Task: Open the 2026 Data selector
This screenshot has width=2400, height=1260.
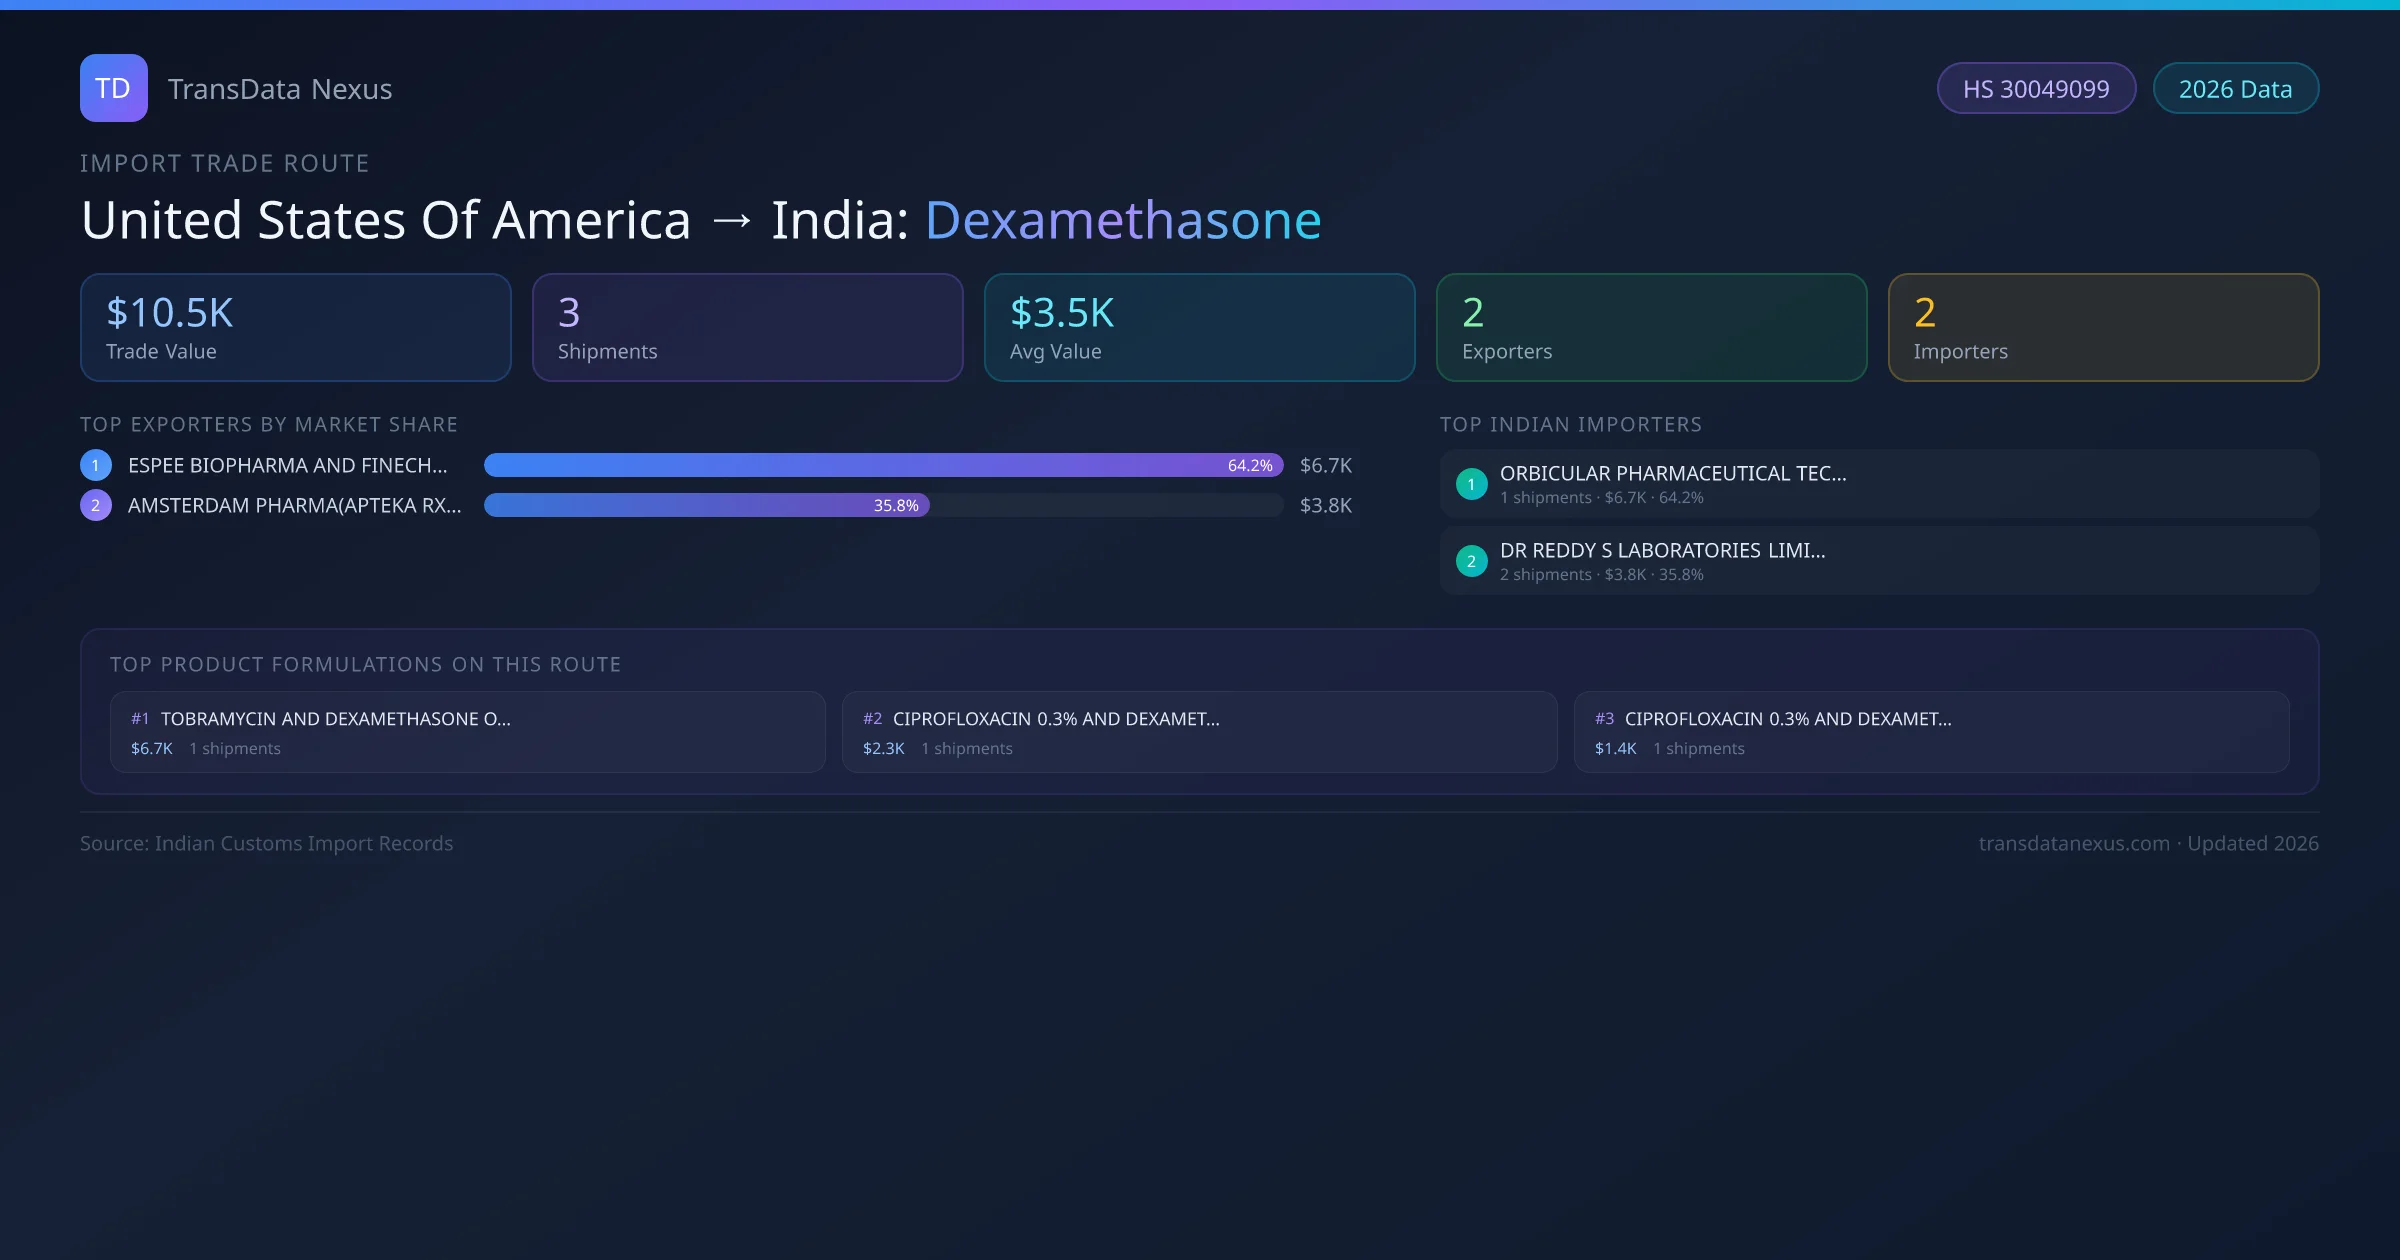Action: point(2235,88)
